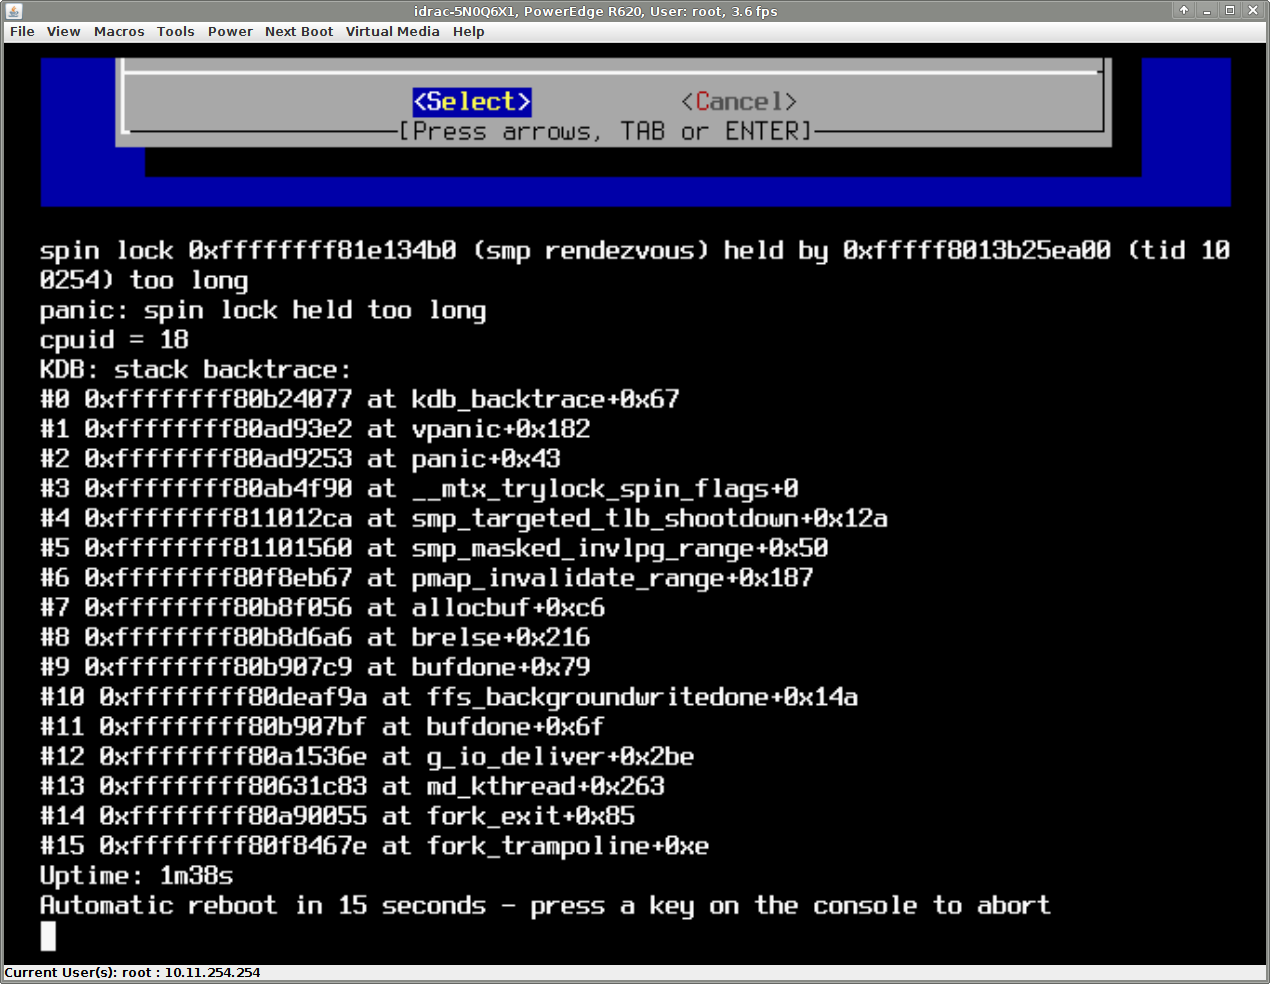Show the Help menu
Image resolution: width=1270 pixels, height=984 pixels.
[x=468, y=31]
